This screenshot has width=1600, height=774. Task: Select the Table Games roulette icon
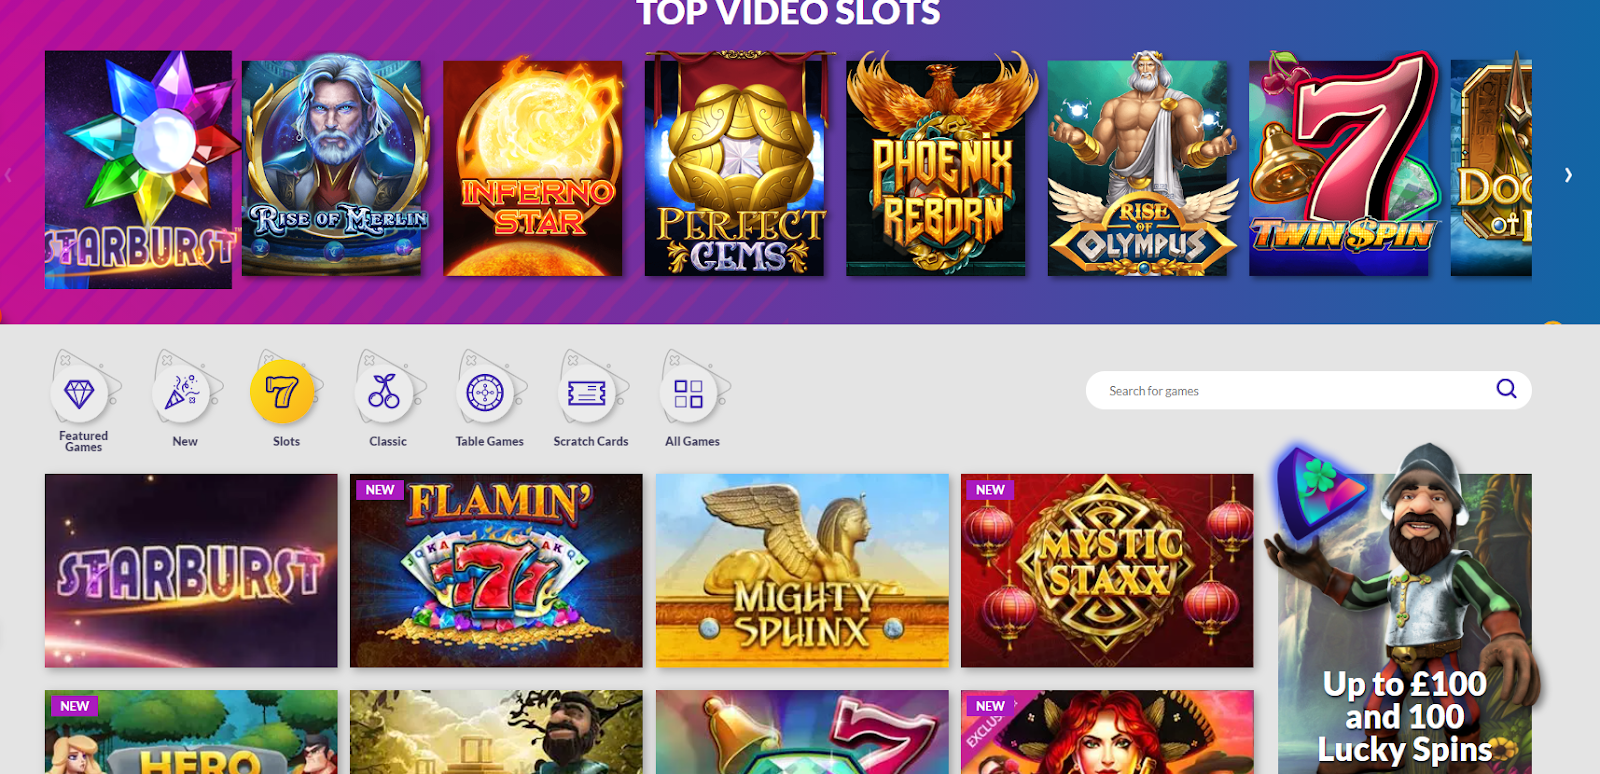pos(485,393)
